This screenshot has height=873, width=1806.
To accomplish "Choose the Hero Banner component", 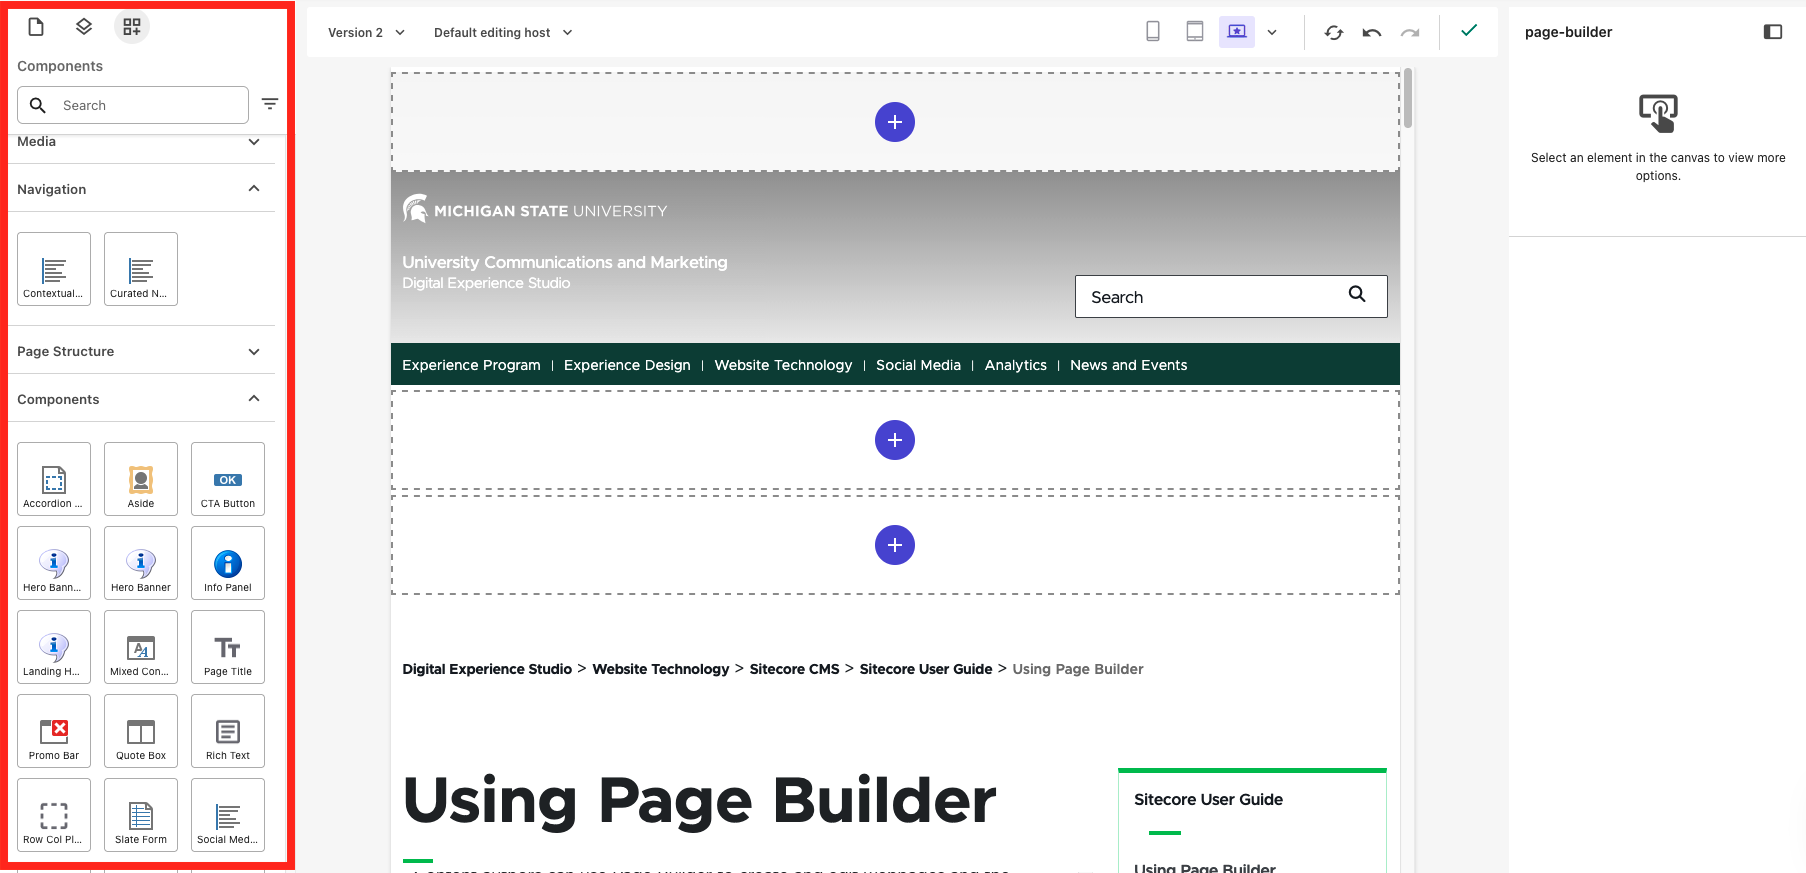I will pos(141,563).
